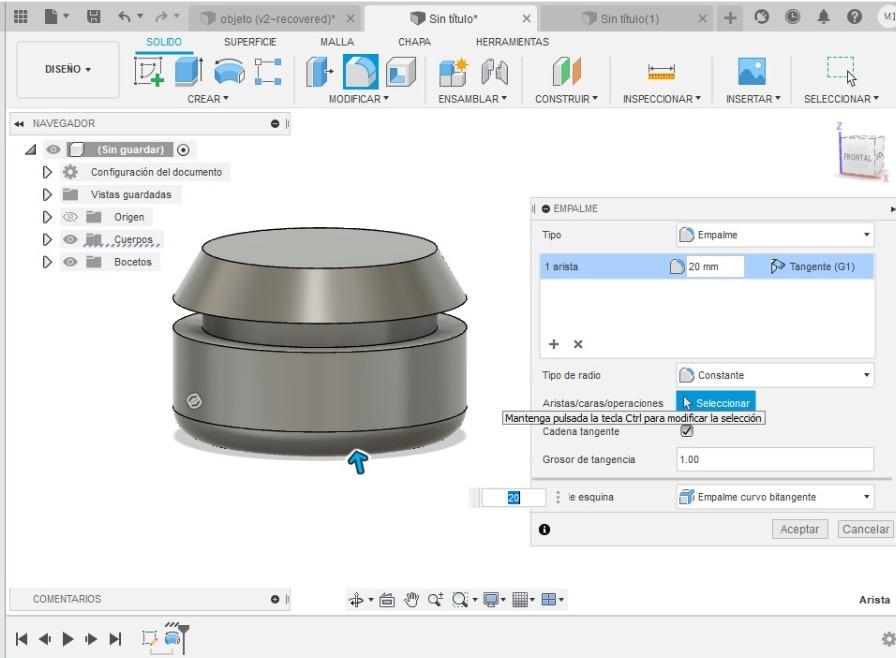The image size is (896, 658).
Task: Click the Job Status clock icon
Action: point(793,17)
